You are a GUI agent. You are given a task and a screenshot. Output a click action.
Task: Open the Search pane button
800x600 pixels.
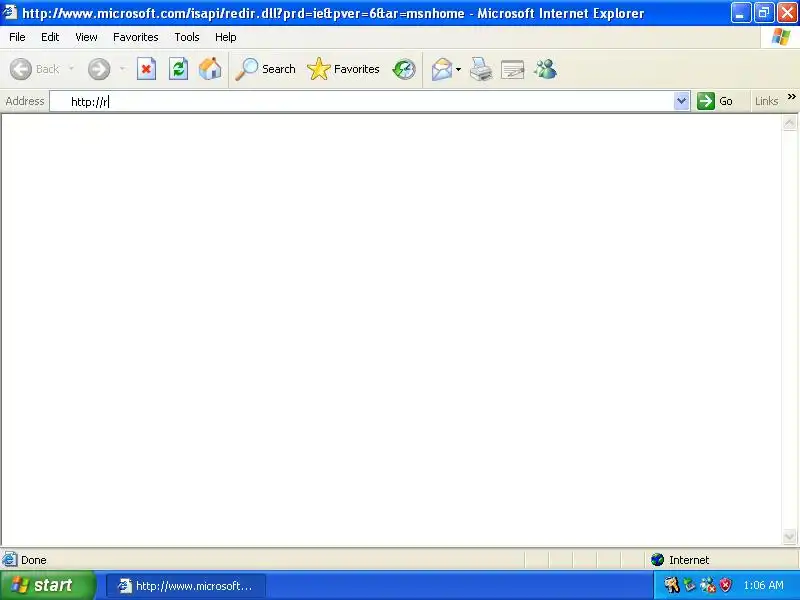[265, 69]
